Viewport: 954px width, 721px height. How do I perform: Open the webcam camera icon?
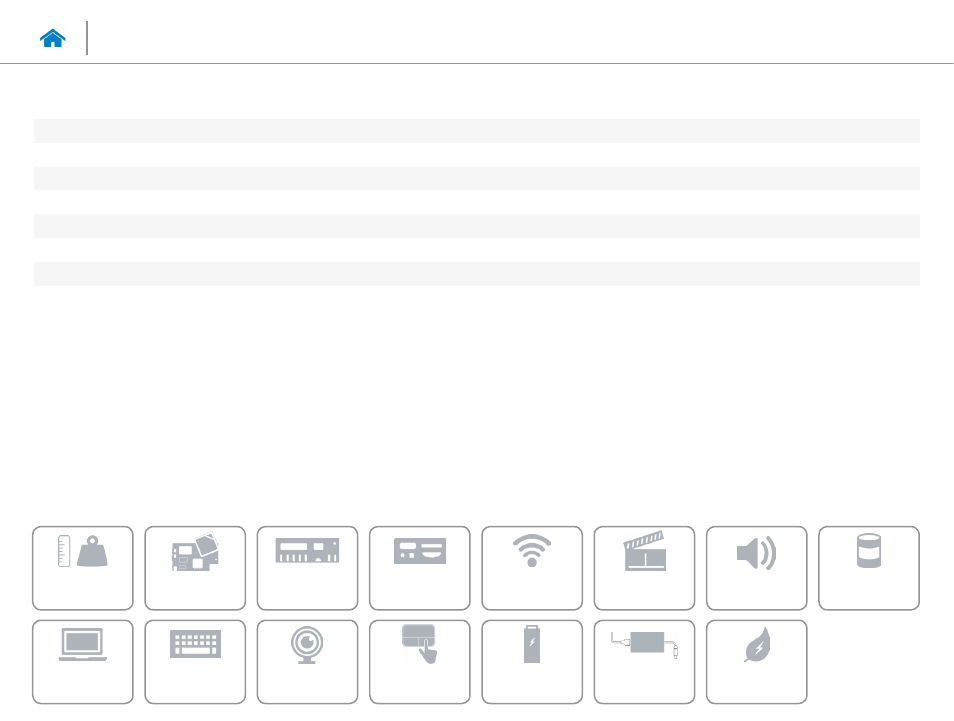307,661
